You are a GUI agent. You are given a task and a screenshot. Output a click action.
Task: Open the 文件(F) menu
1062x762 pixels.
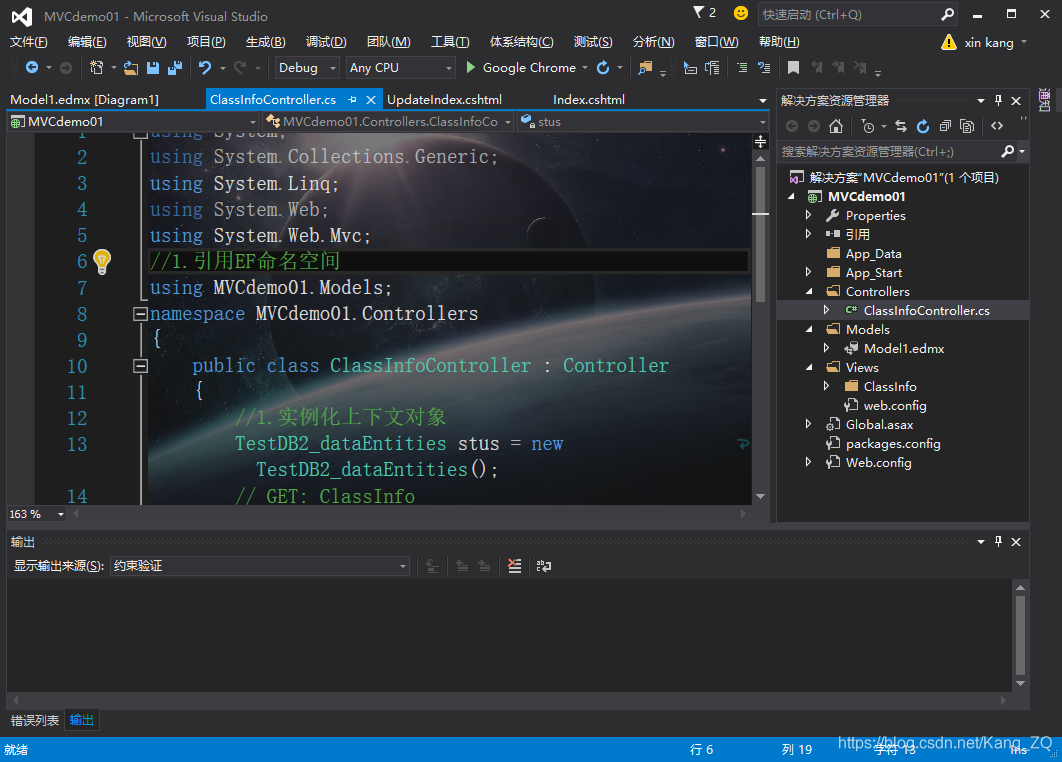click(29, 42)
